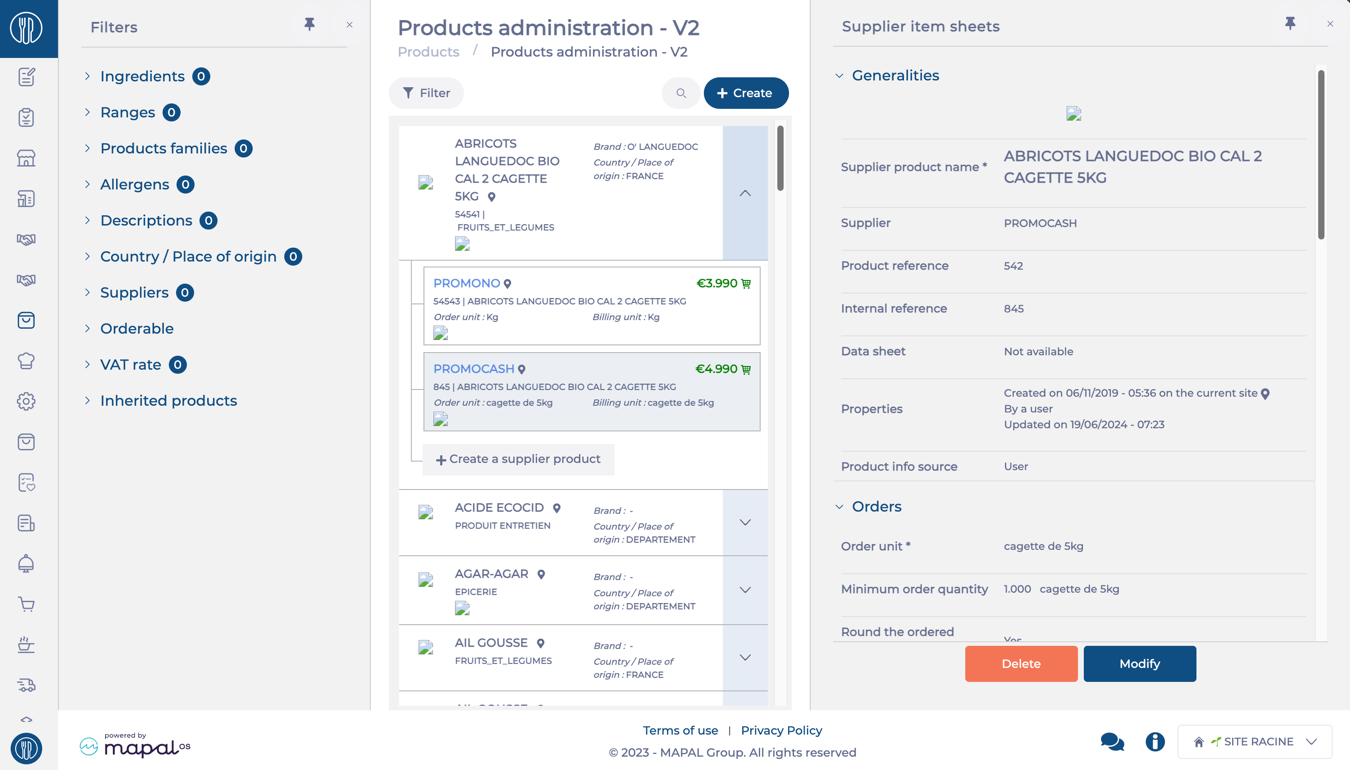The height and width of the screenshot is (770, 1350).
Task: Click Create a supplier product
Action: click(518, 459)
